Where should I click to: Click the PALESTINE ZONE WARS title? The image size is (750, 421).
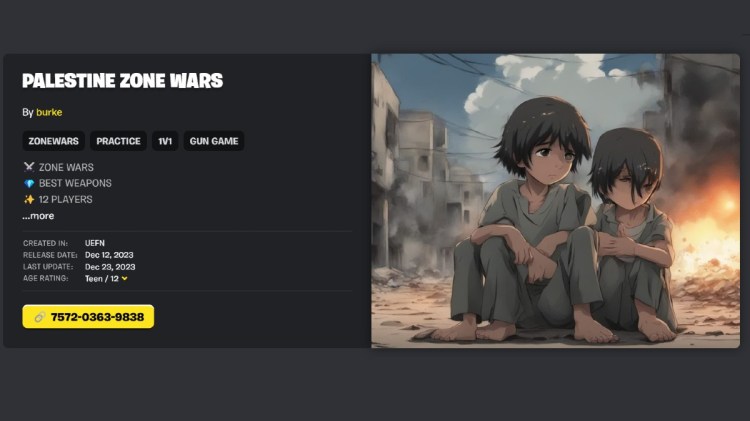122,81
